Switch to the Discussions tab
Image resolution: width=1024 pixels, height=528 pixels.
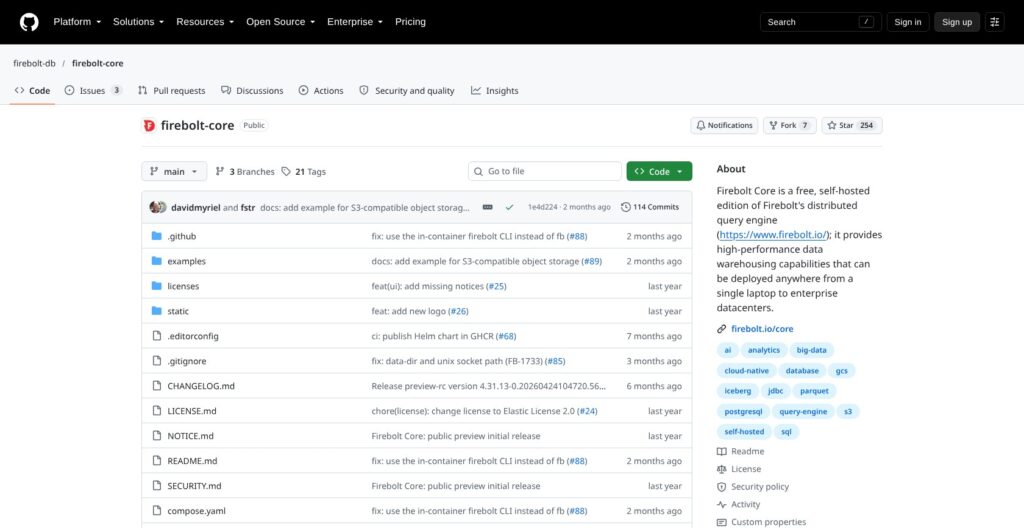[x=252, y=91]
